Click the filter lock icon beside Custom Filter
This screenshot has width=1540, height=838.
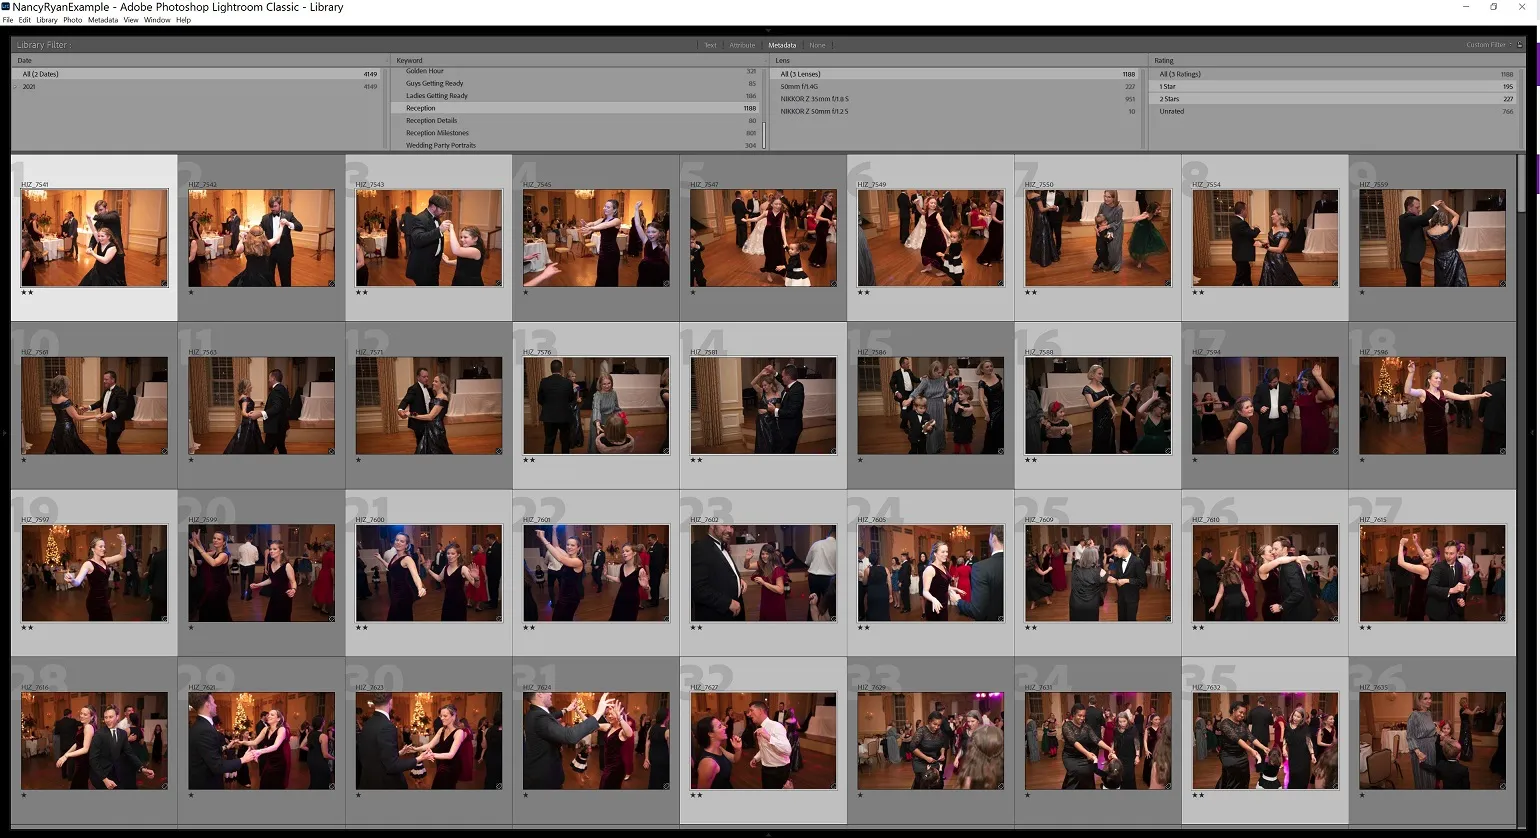pos(1521,45)
